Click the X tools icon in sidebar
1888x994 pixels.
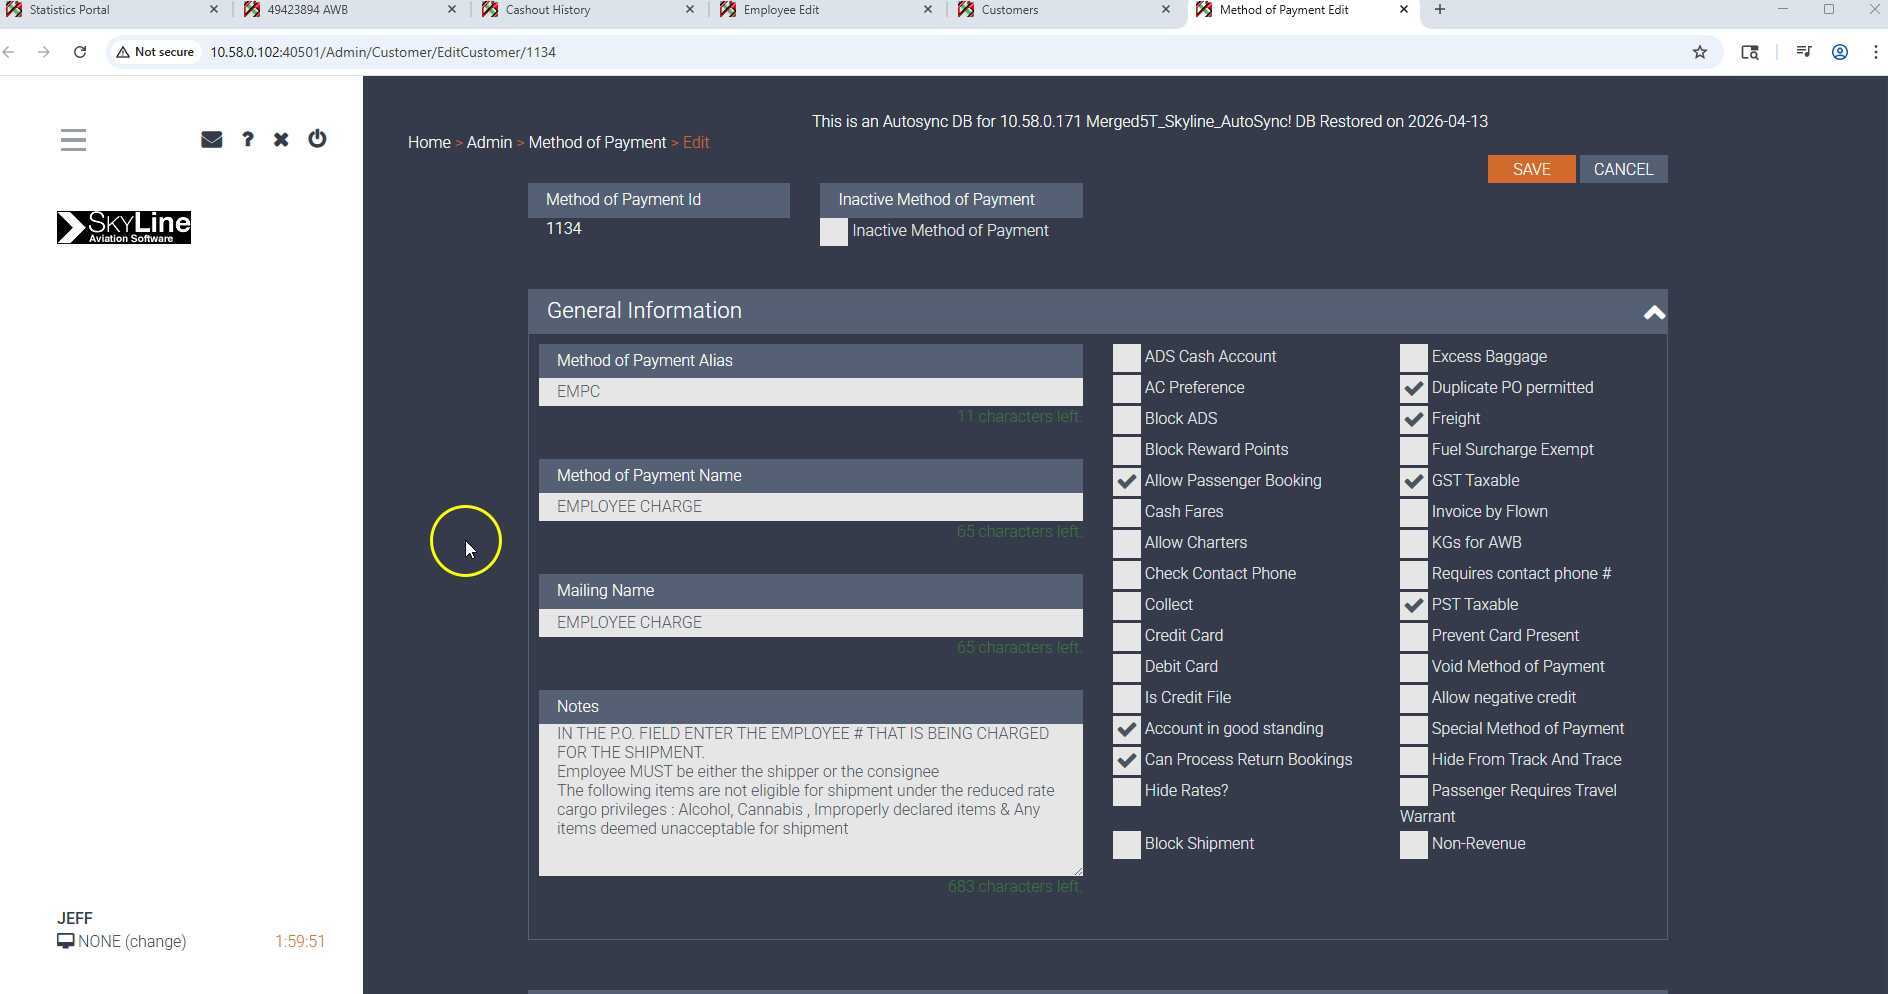[281, 140]
